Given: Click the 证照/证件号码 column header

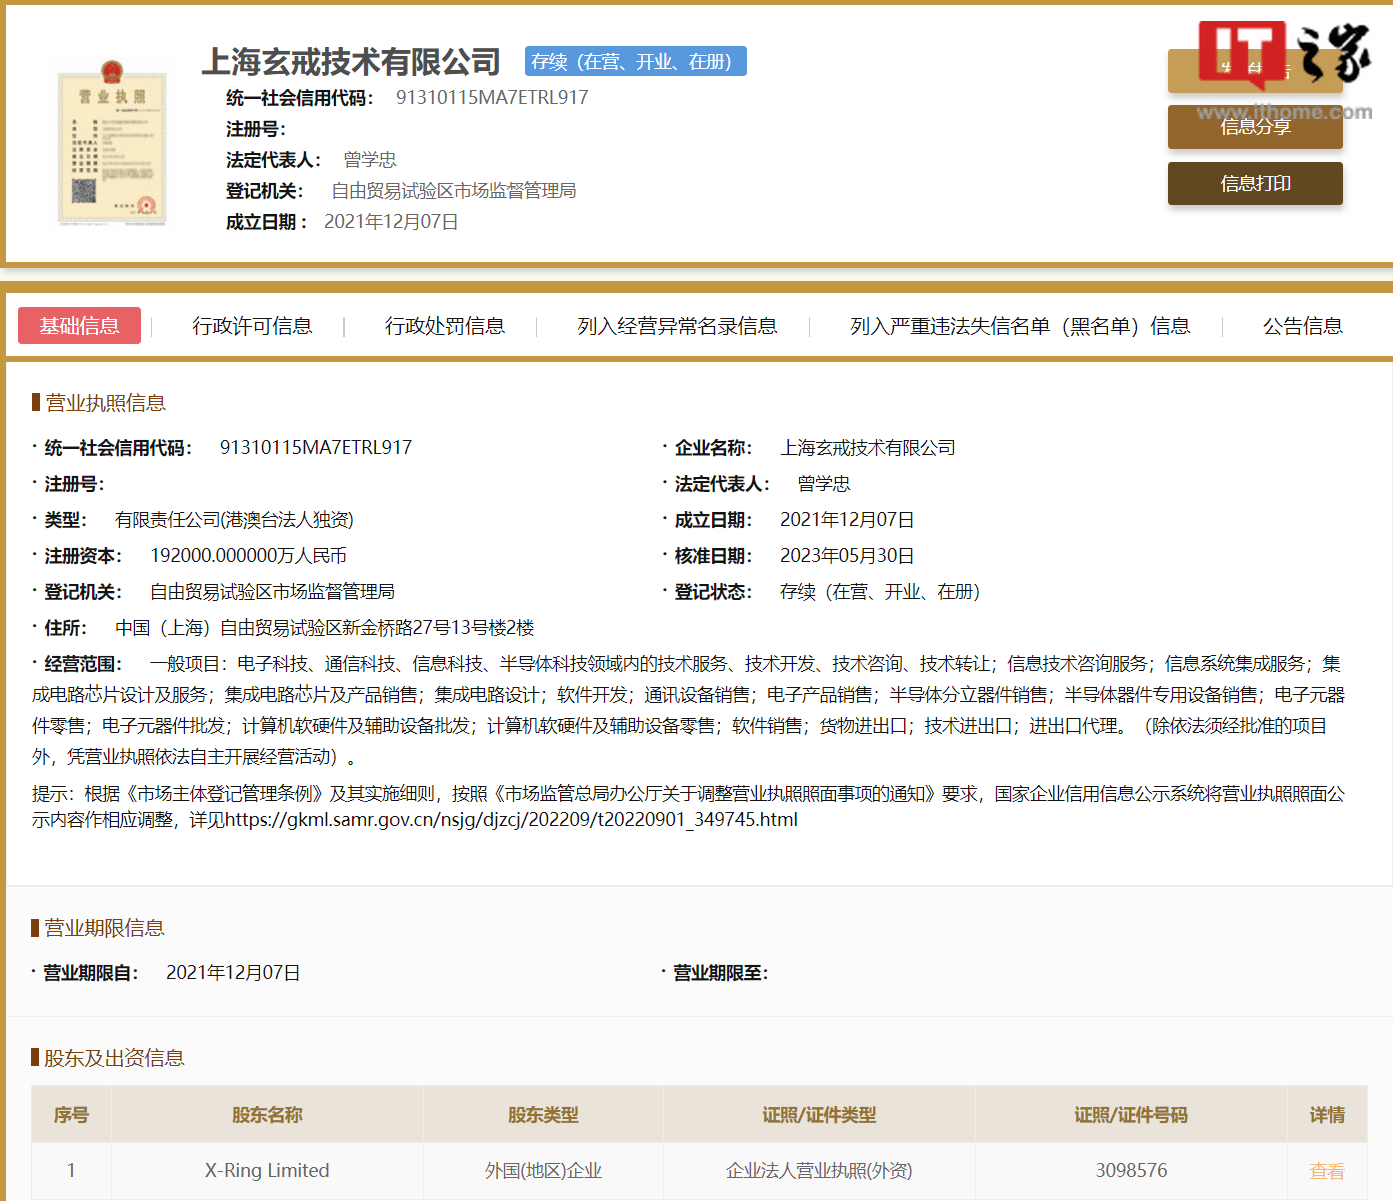Looking at the screenshot, I should tap(1131, 1115).
